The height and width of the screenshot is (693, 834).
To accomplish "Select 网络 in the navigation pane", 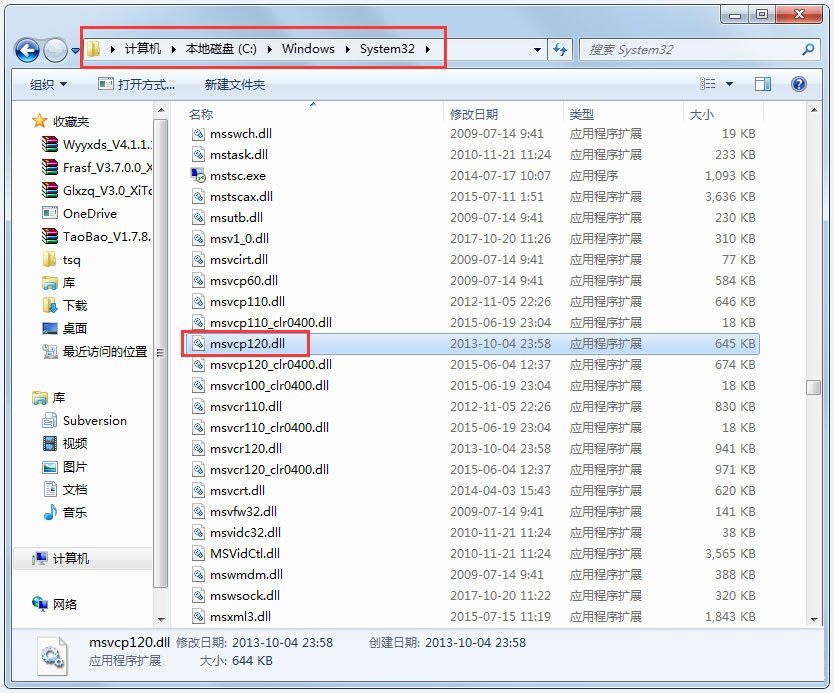I will coord(55,604).
